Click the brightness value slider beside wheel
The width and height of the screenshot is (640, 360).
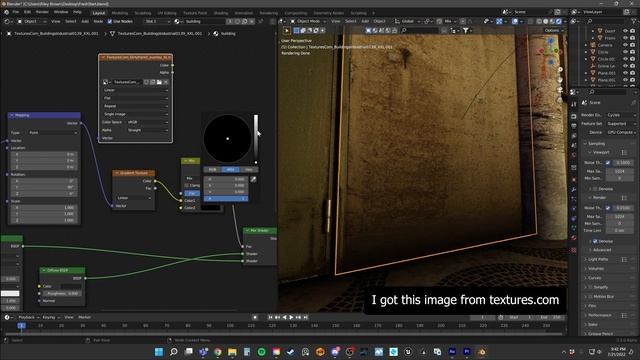[x=256, y=139]
